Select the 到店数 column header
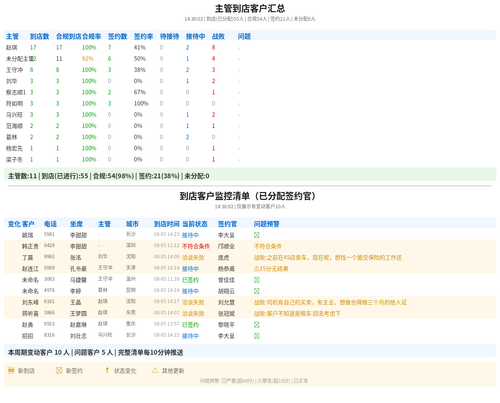This screenshot has height=403, width=500. click(x=39, y=36)
